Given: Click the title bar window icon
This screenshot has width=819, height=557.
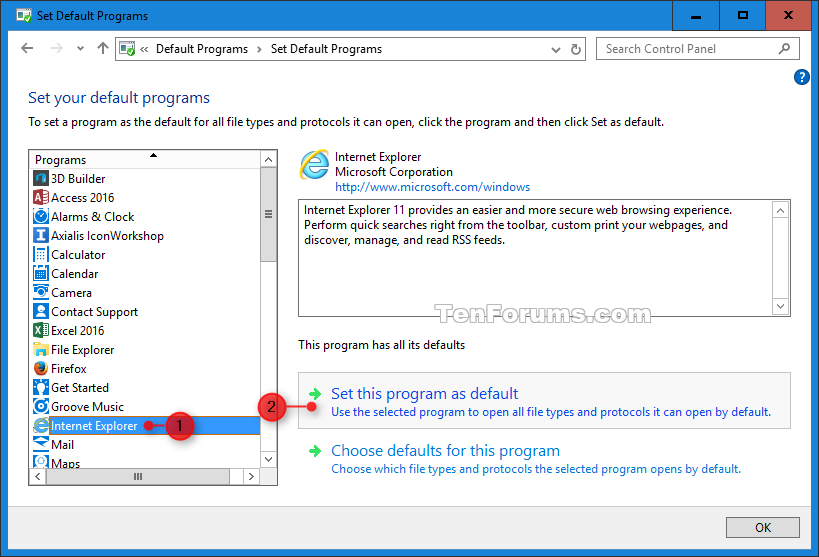Looking at the screenshot, I should point(24,16).
